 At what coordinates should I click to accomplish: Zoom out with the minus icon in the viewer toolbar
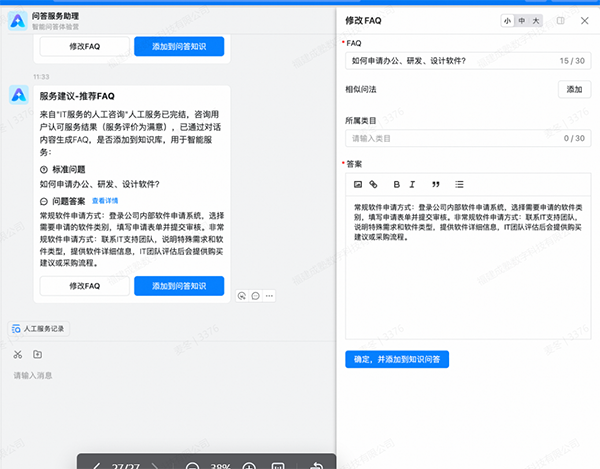[x=192, y=466]
